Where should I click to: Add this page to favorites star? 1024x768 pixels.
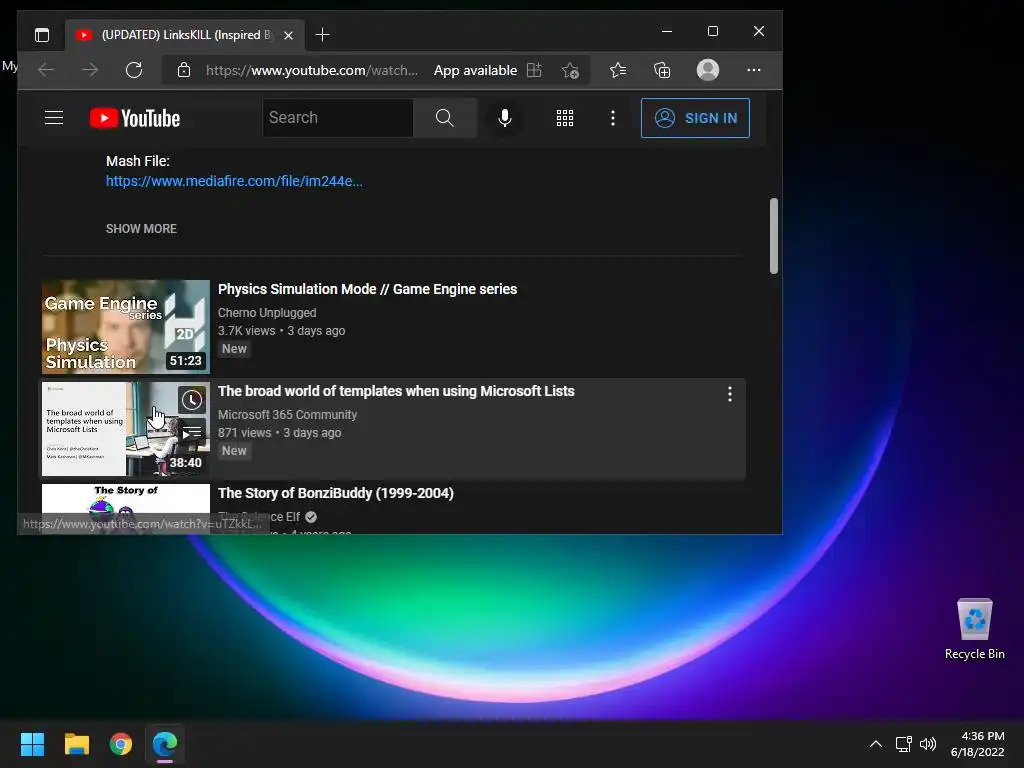pos(570,70)
